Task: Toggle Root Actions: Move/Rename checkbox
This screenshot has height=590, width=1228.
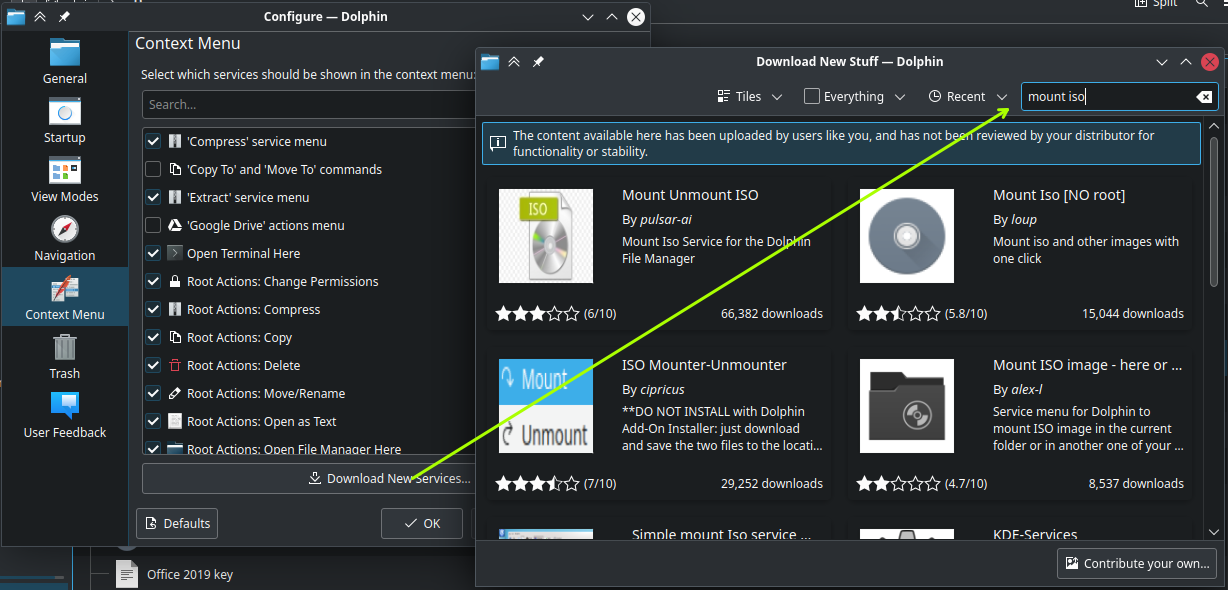Action: click(x=153, y=394)
